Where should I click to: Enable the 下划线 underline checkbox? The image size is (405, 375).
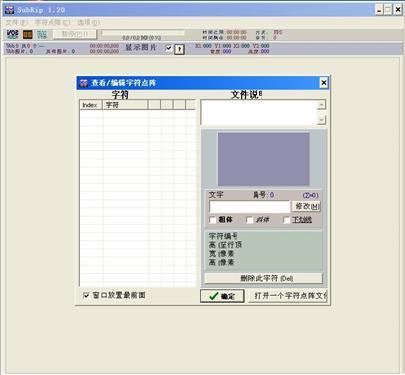point(286,220)
